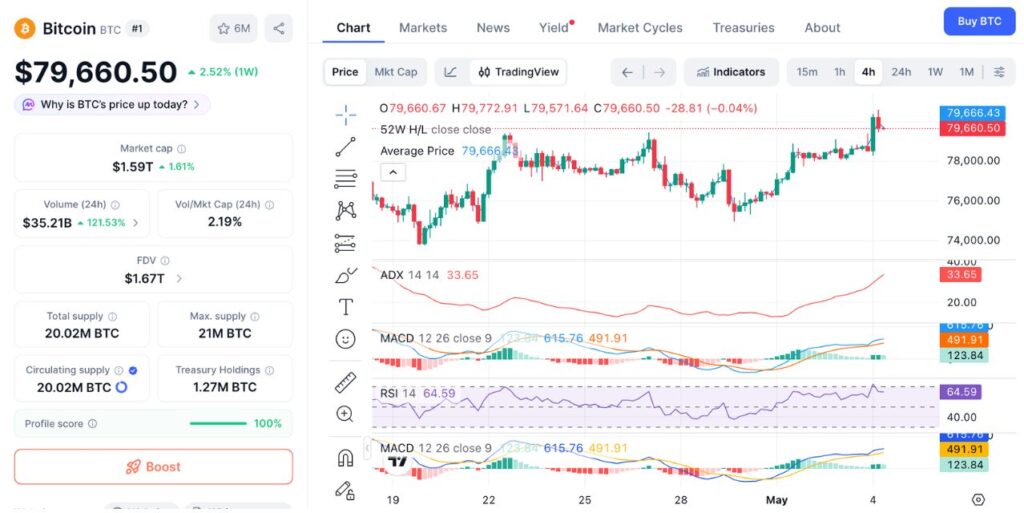The width and height of the screenshot is (1024, 513).
Task: Add Bitcoin to watchlist with star button
Action: 234,29
